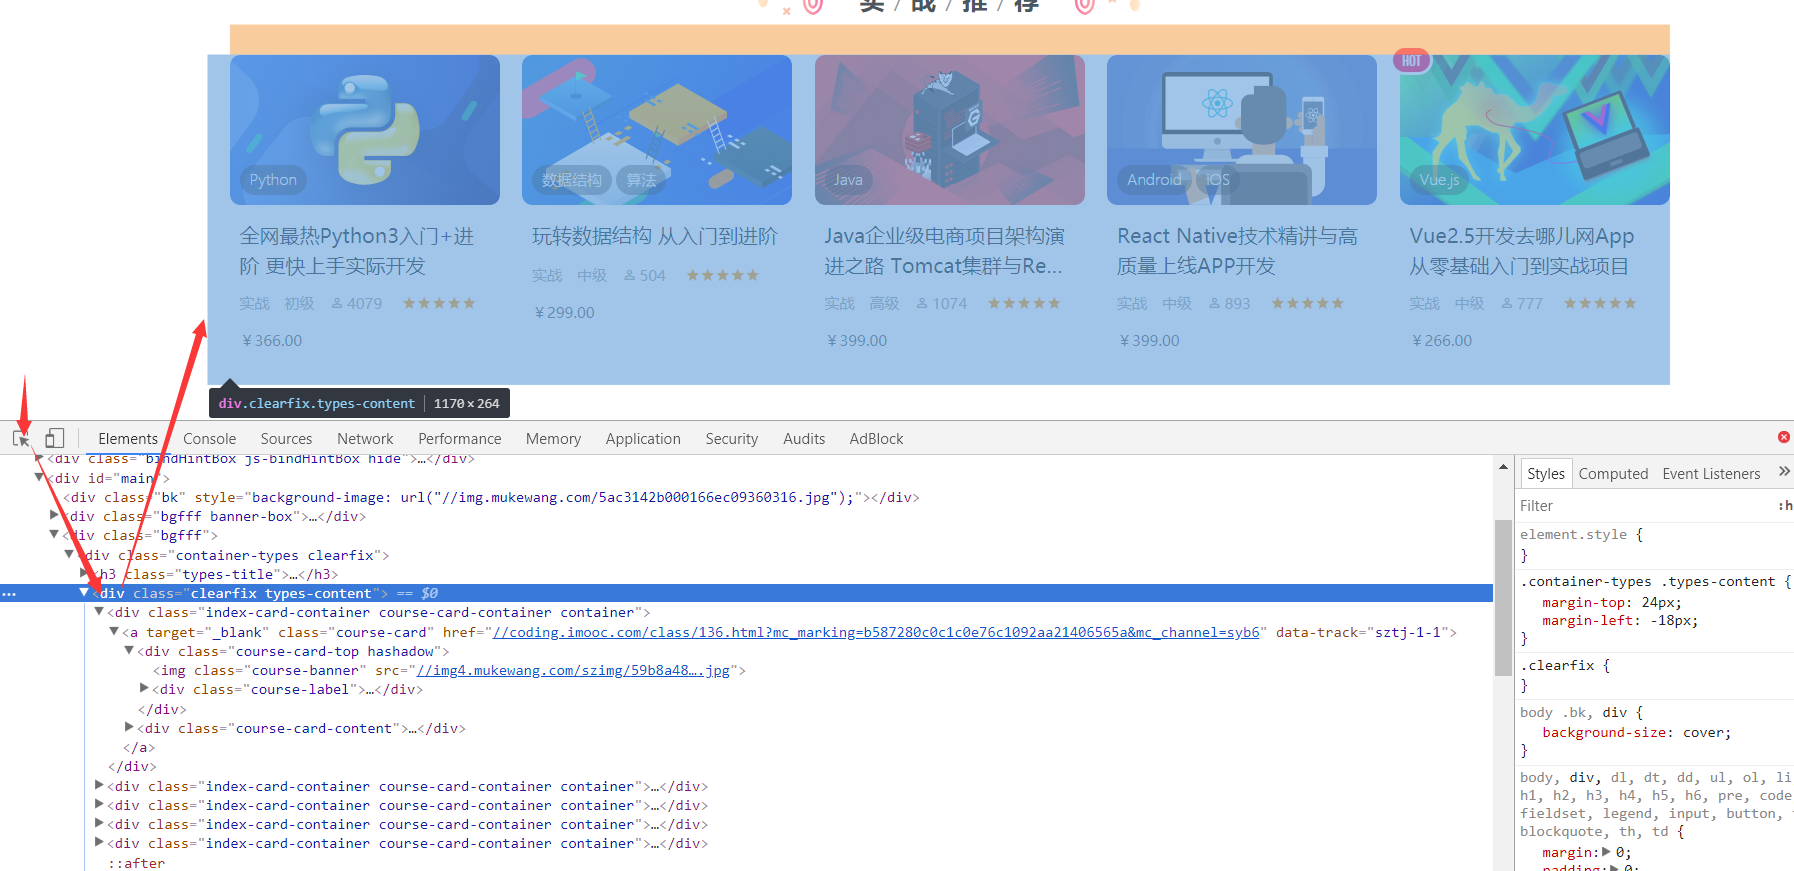This screenshot has height=871, width=1794.
Task: Click the Vue.js tag label
Action: (1439, 180)
